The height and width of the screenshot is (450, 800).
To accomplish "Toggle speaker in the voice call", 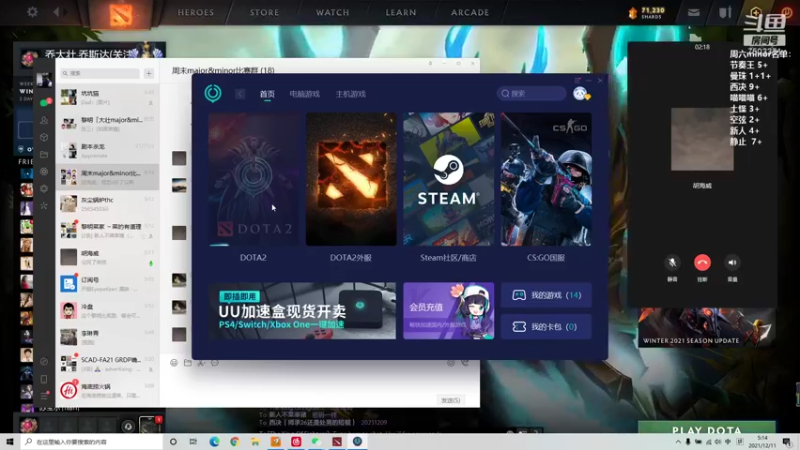I will [x=732, y=262].
